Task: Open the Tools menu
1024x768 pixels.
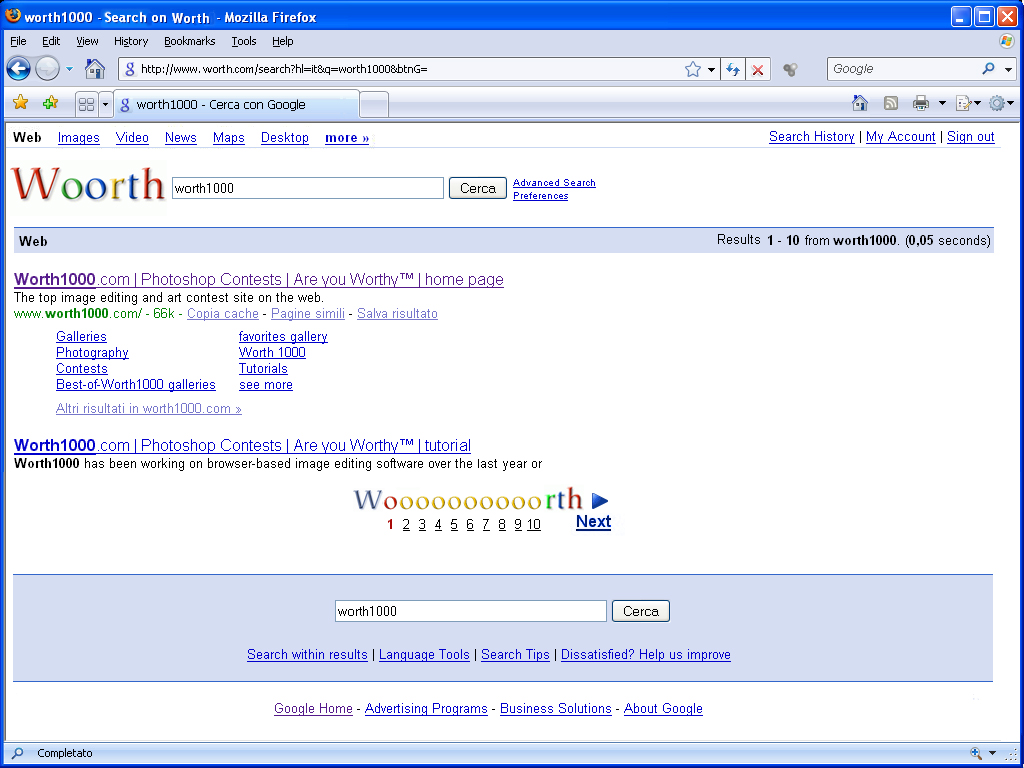Action: pyautogui.click(x=244, y=41)
